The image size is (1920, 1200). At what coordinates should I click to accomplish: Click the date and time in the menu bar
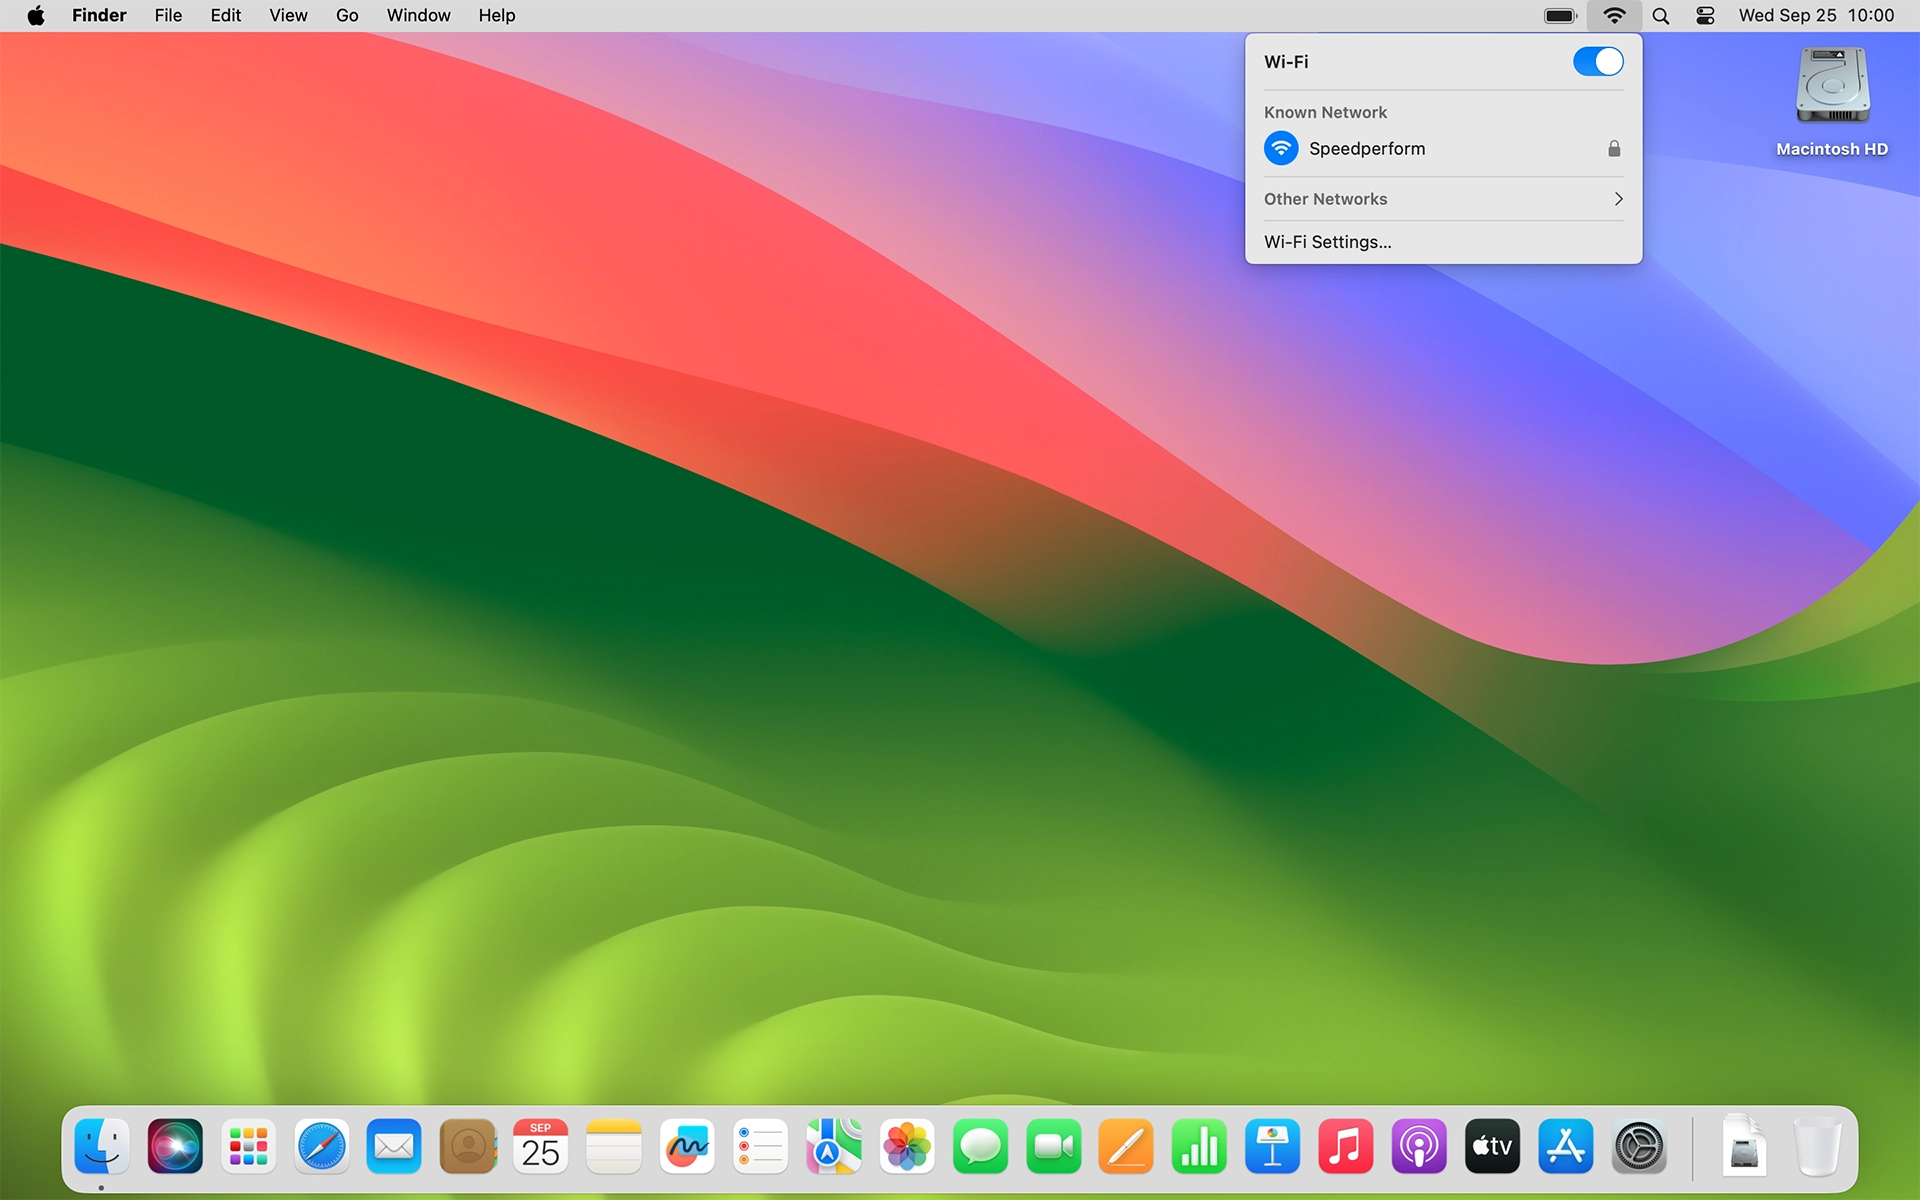click(x=1815, y=16)
